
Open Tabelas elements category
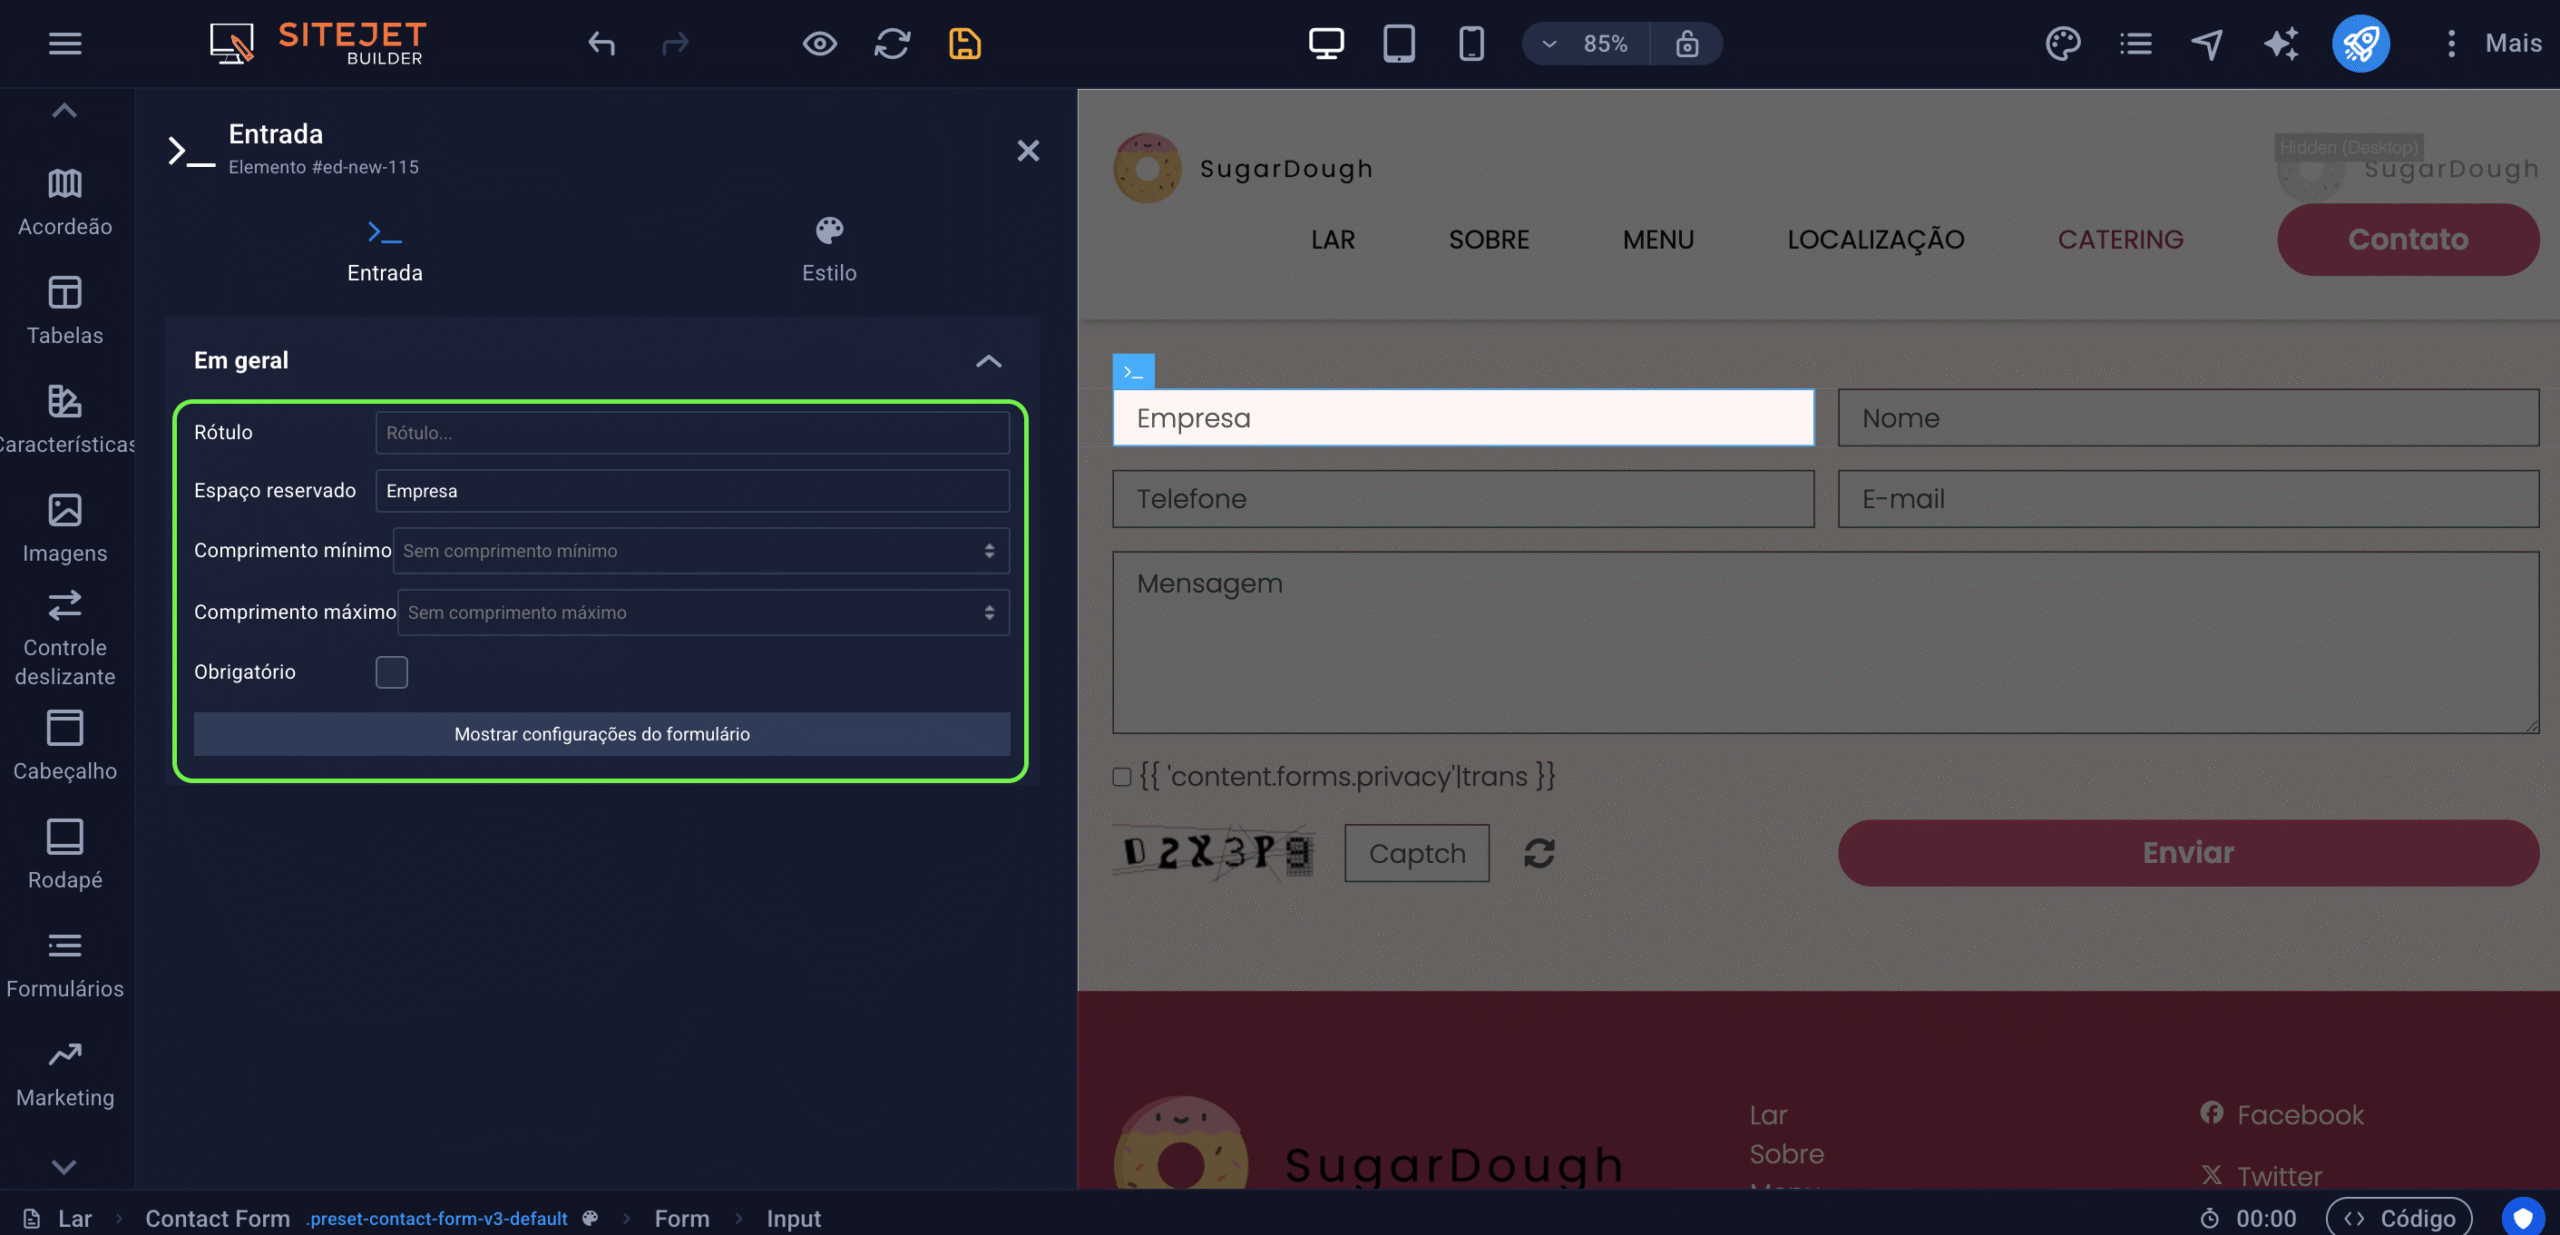[x=65, y=311]
